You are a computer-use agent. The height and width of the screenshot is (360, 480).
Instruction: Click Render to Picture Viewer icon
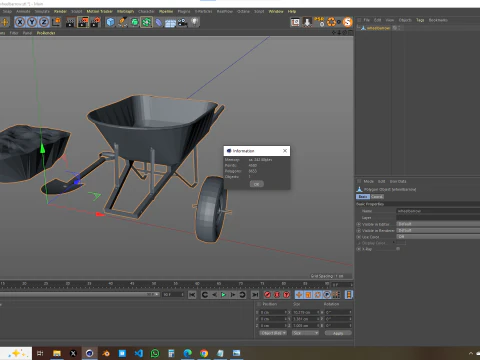[83, 22]
